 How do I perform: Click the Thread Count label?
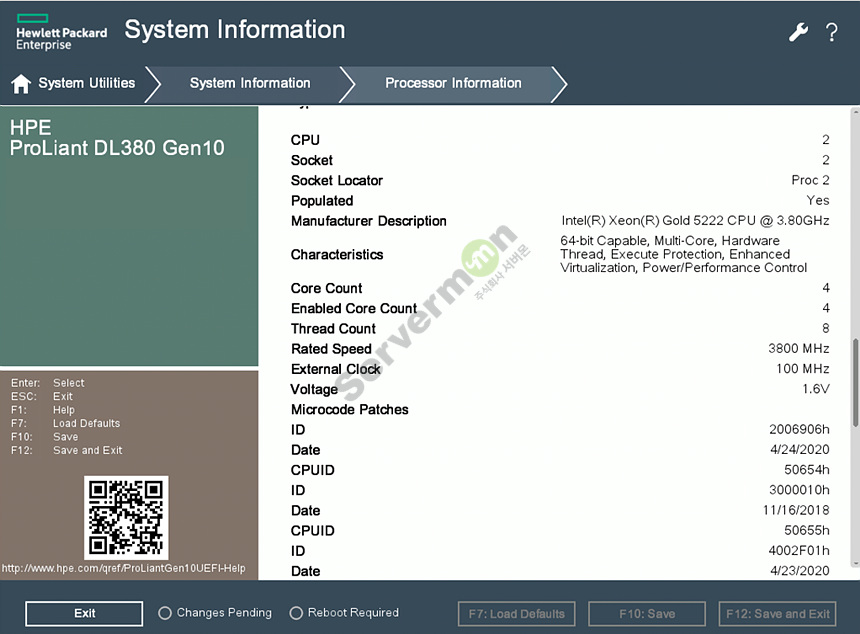tap(333, 329)
